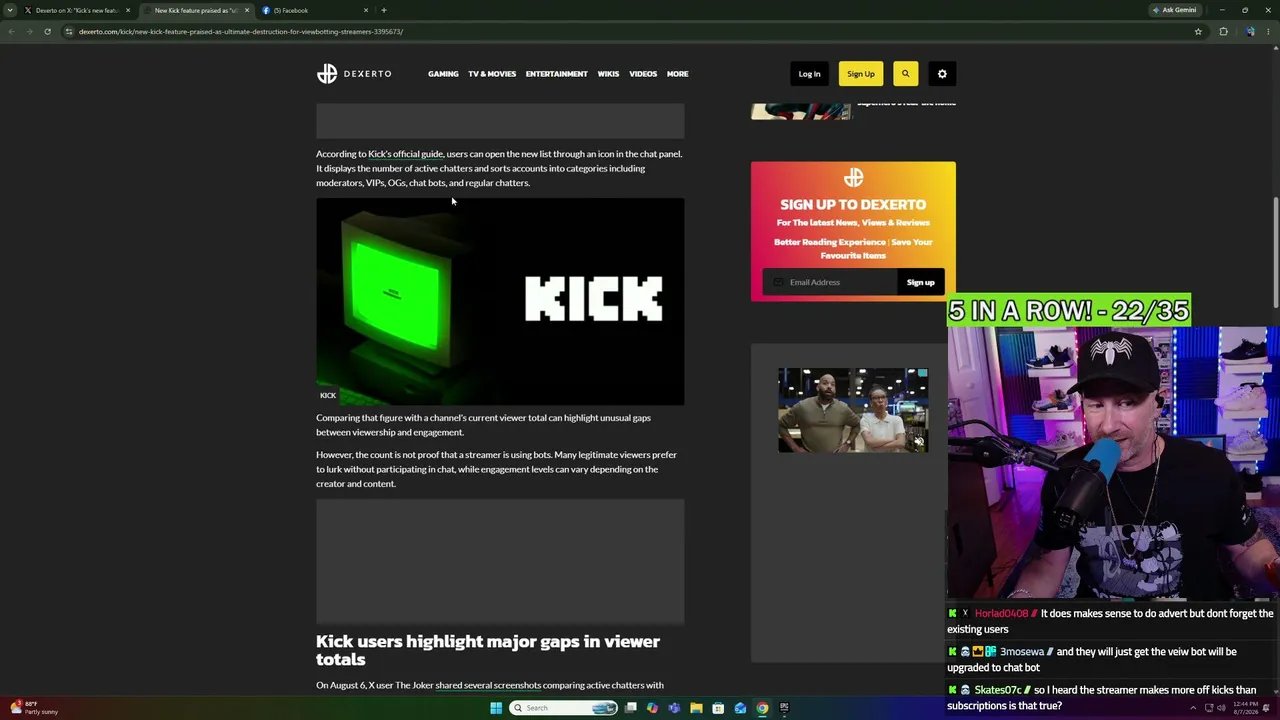Open the Chrome three-dot menu
1280x720 pixels.
1269,31
